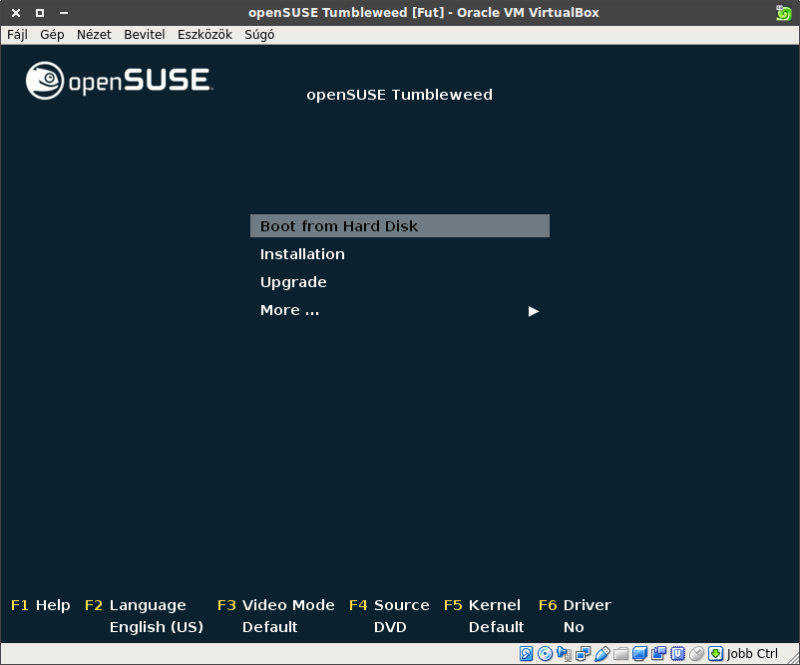Click the openSUSE Tumbleweed heading text
This screenshot has width=800, height=665.
[399, 95]
